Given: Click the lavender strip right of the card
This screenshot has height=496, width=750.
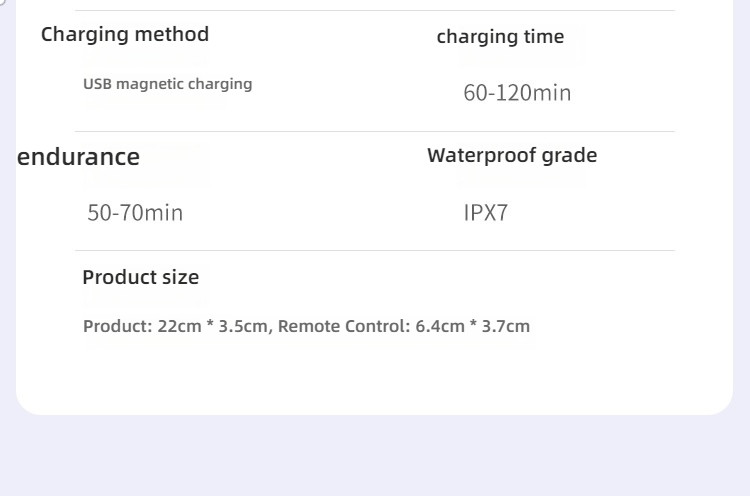Looking at the screenshot, I should 741,206.
